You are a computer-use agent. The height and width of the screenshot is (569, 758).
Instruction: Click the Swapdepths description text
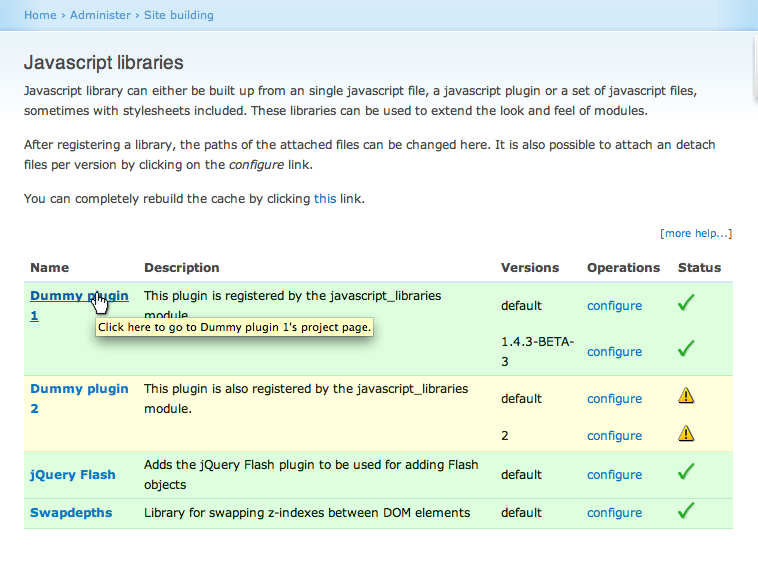point(307,513)
